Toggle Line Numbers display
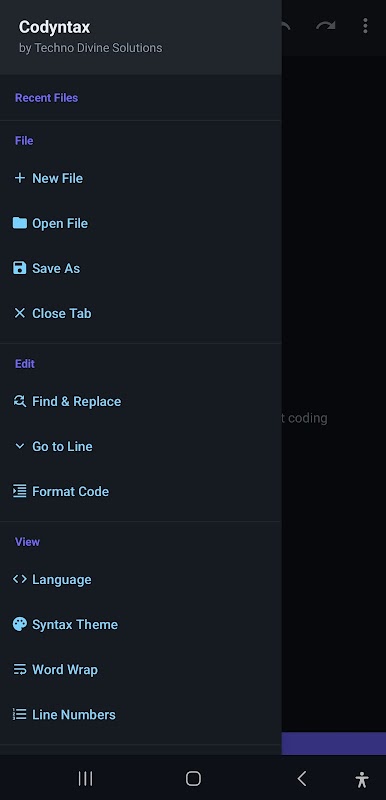This screenshot has width=386, height=800. coord(141,714)
